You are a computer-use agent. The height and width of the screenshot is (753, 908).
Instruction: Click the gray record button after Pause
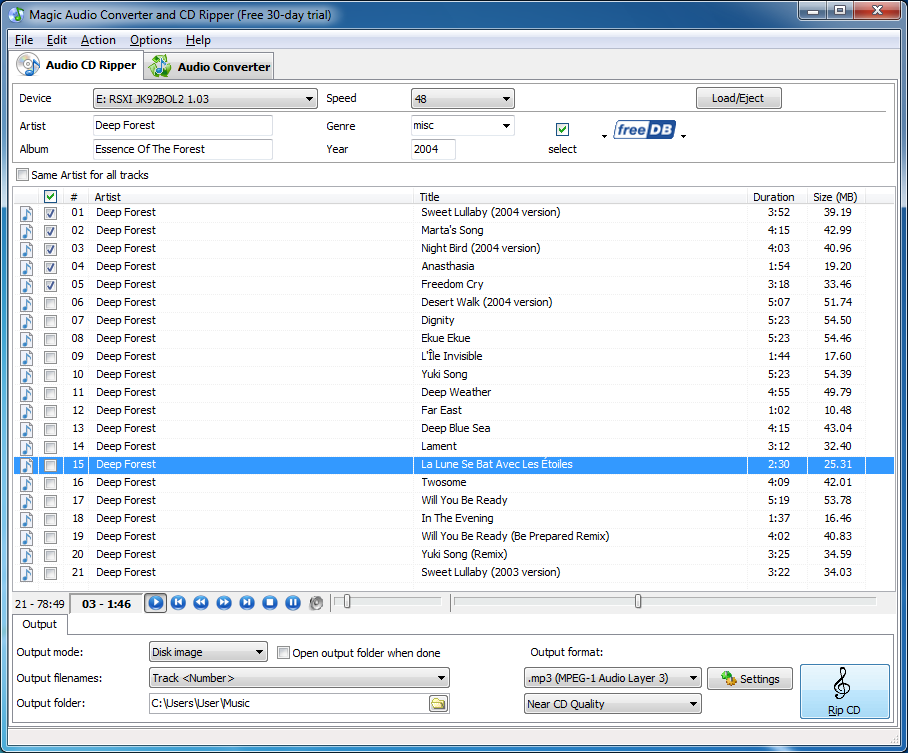[316, 603]
